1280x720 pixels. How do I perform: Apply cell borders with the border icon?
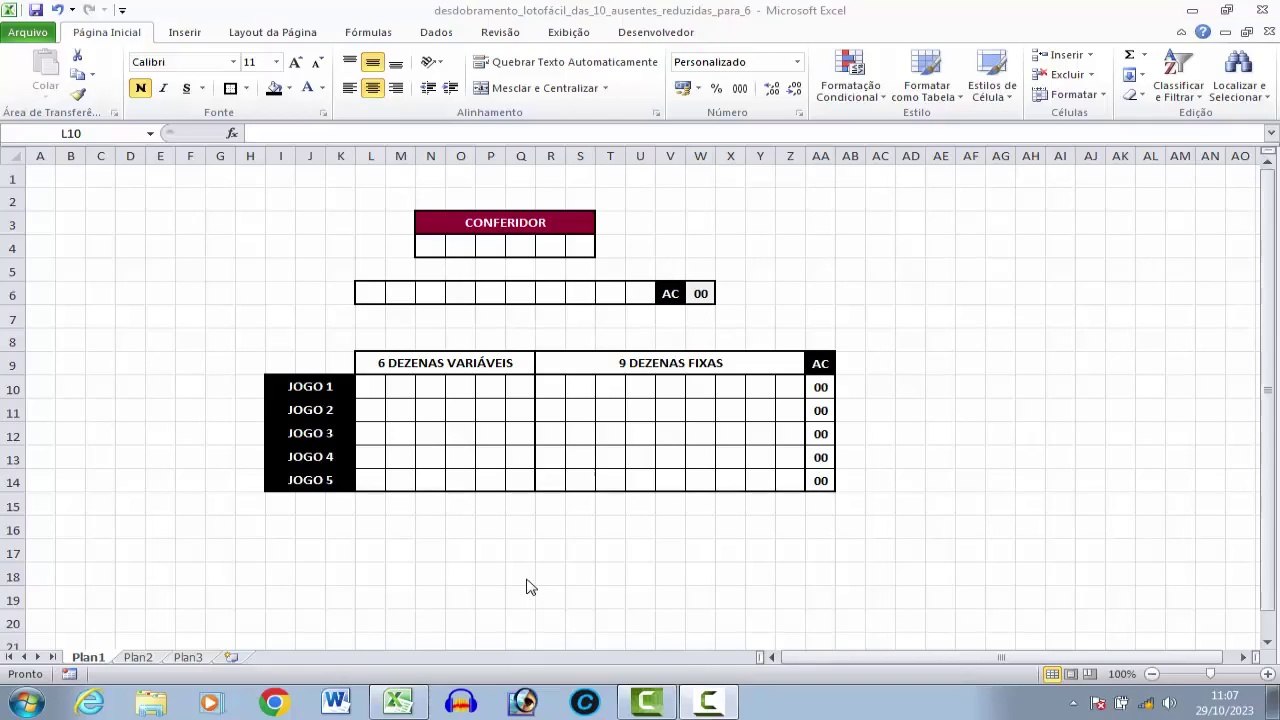click(x=230, y=88)
